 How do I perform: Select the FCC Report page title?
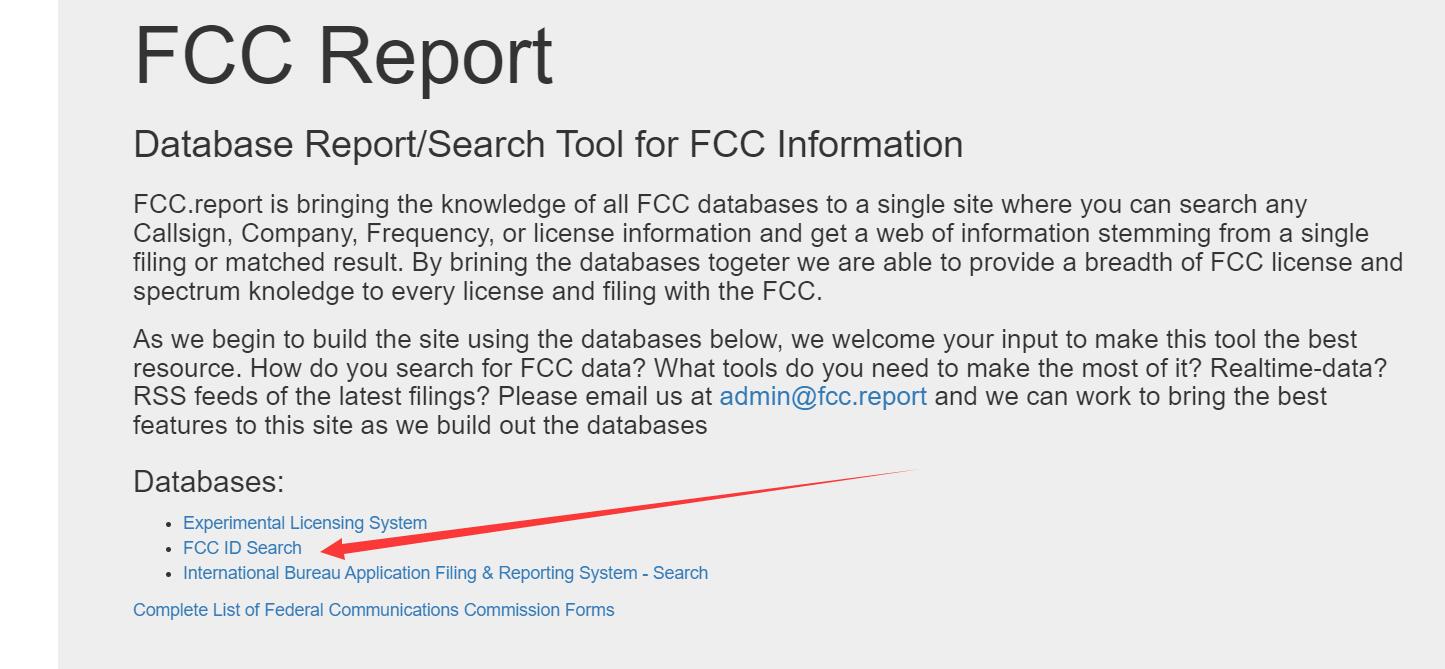(x=343, y=55)
